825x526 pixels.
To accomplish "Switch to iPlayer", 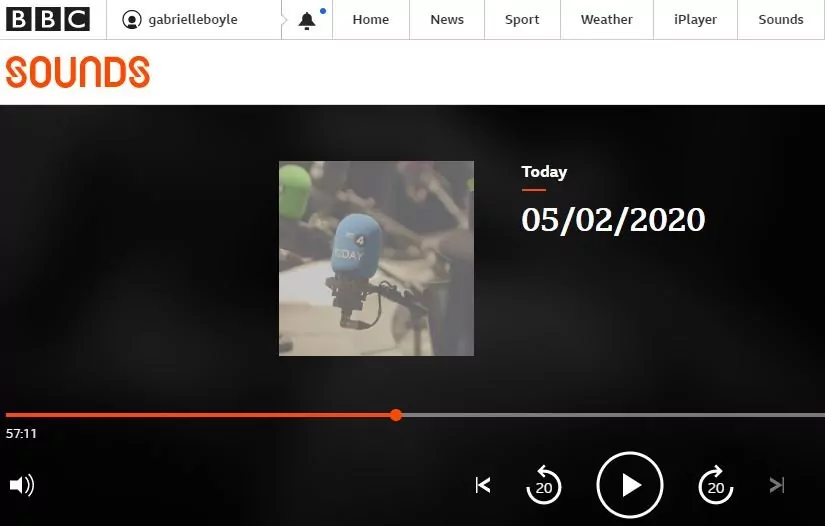I will tap(695, 20).
